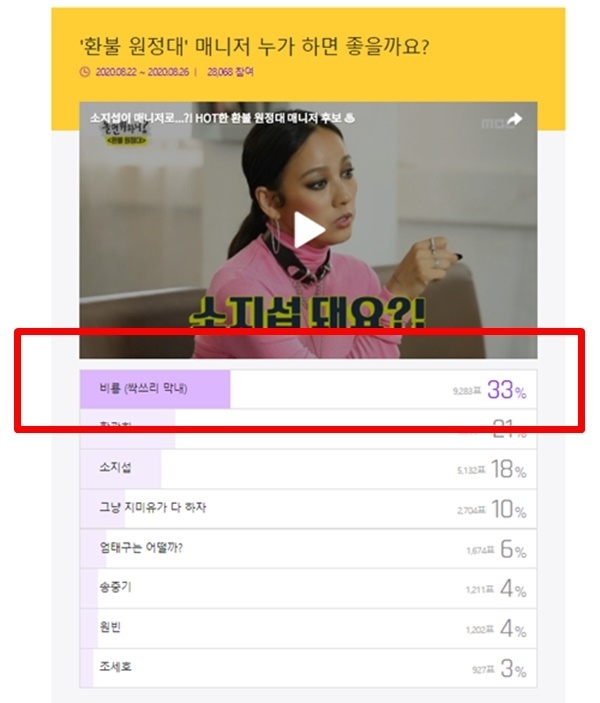Screen dimensions: 600x703
Task: Select the 조세호 poll option
Action: [309, 668]
